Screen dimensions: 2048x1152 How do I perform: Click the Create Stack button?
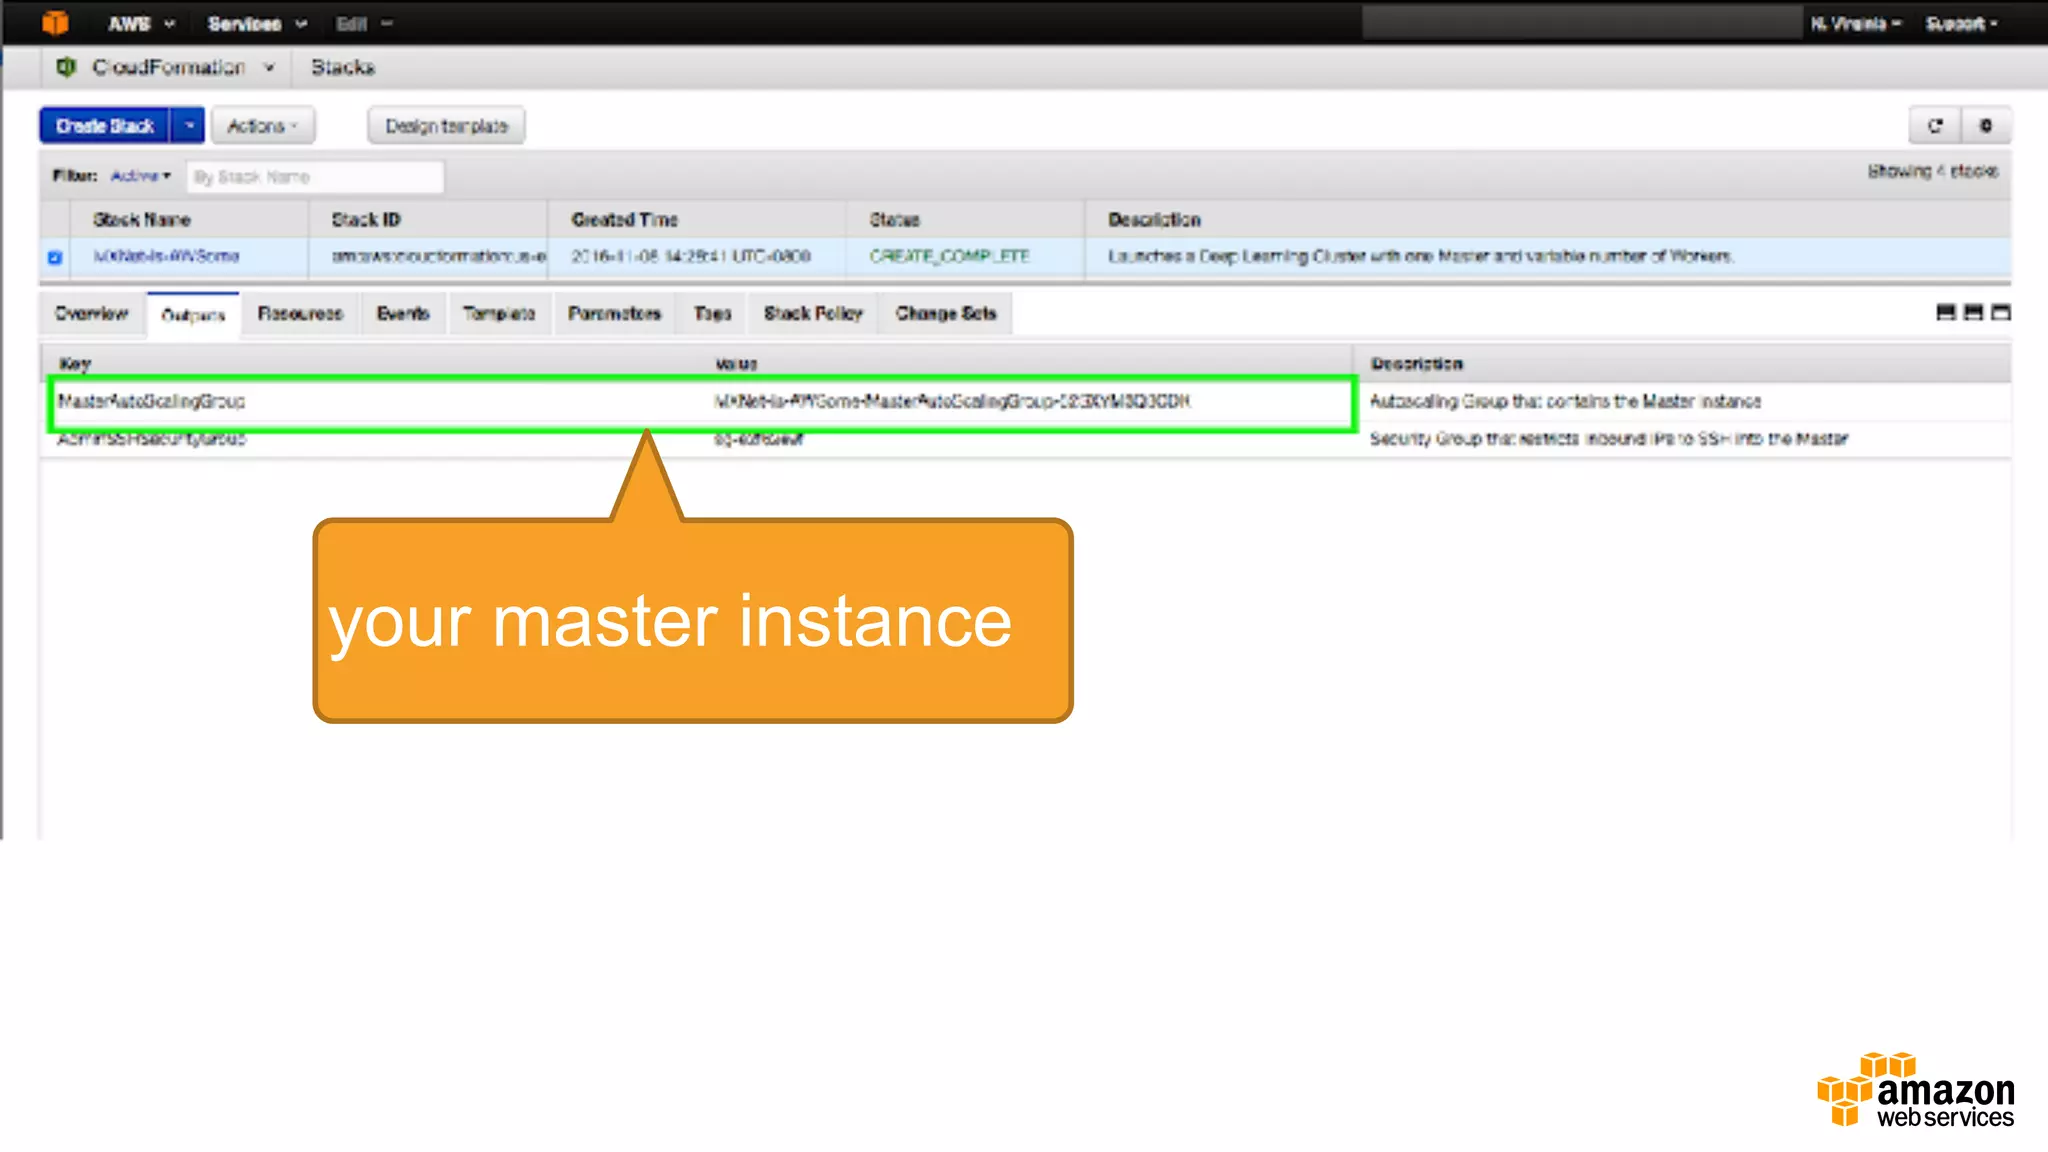click(x=105, y=126)
